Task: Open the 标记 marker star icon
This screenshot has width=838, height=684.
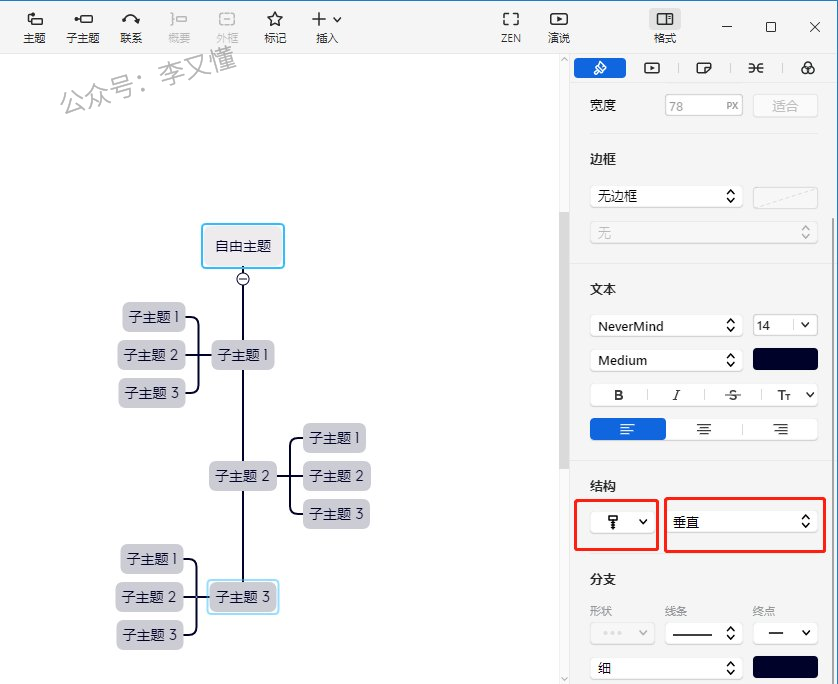Action: pyautogui.click(x=275, y=27)
